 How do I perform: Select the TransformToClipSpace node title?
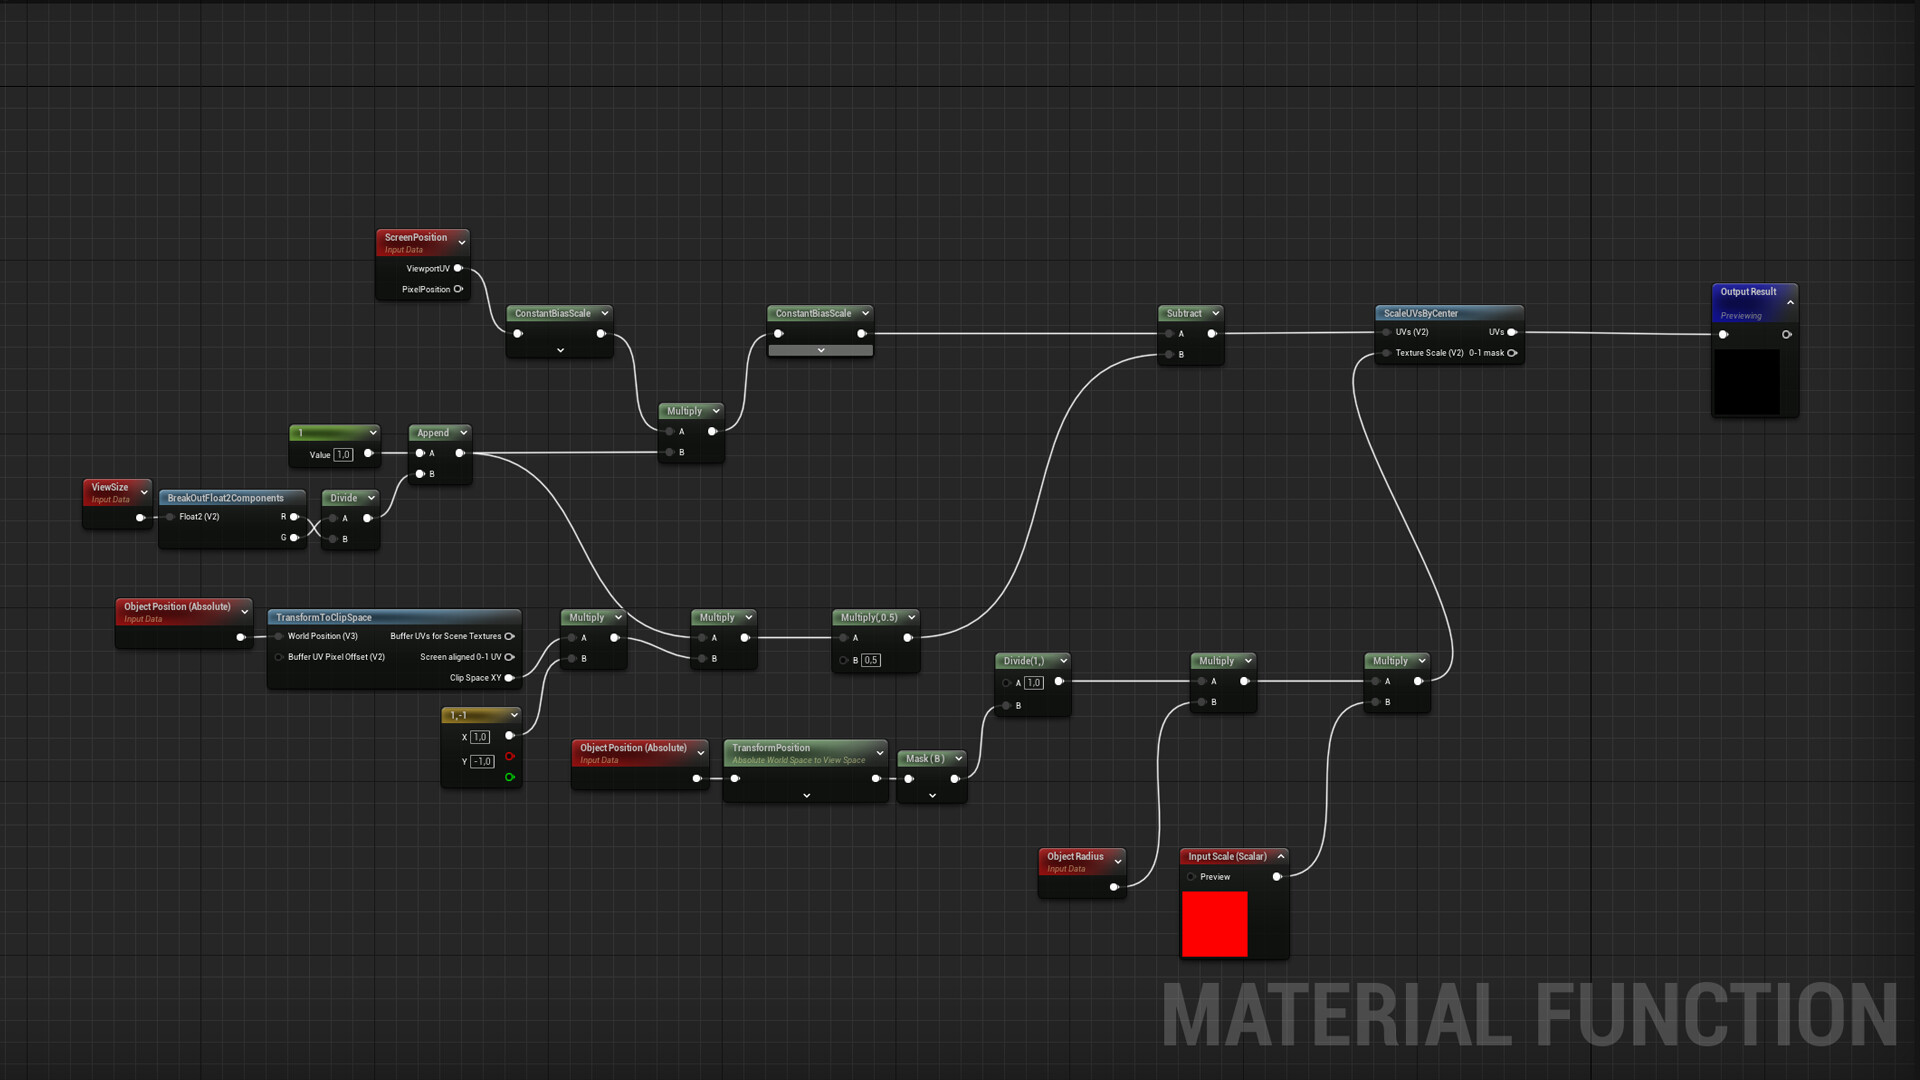pos(324,618)
